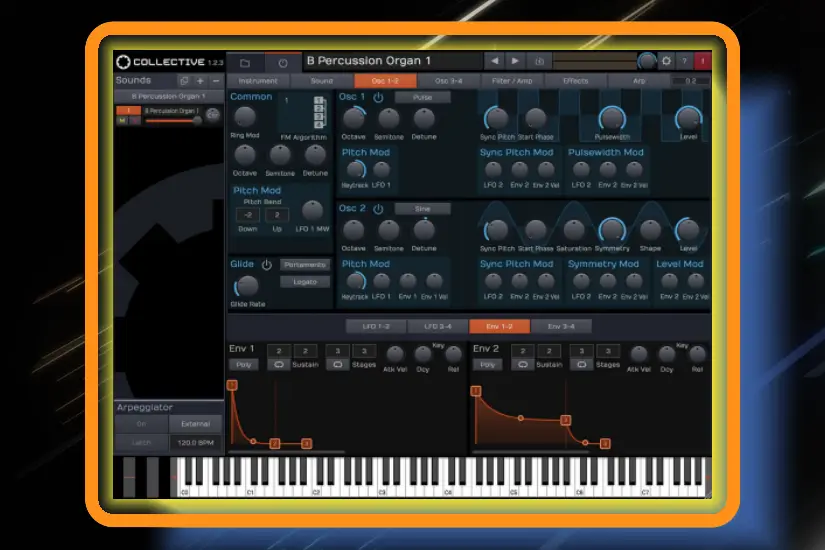Click the Env 1 sustain loop icon
Viewport: 825px width, 550px height.
(x=280, y=365)
